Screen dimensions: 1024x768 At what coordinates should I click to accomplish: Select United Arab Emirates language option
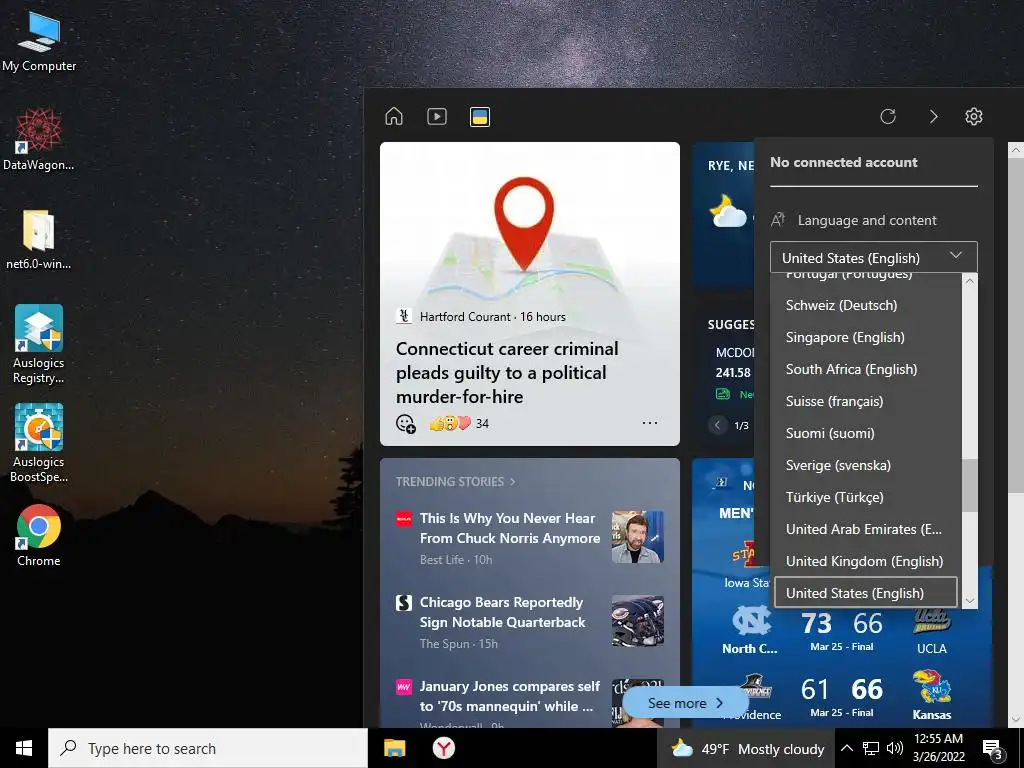point(865,530)
